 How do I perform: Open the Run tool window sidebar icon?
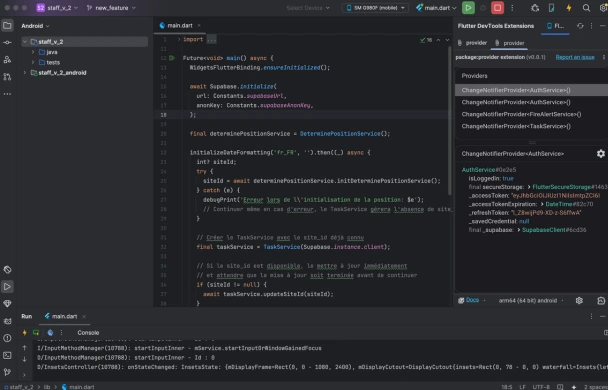point(7,287)
